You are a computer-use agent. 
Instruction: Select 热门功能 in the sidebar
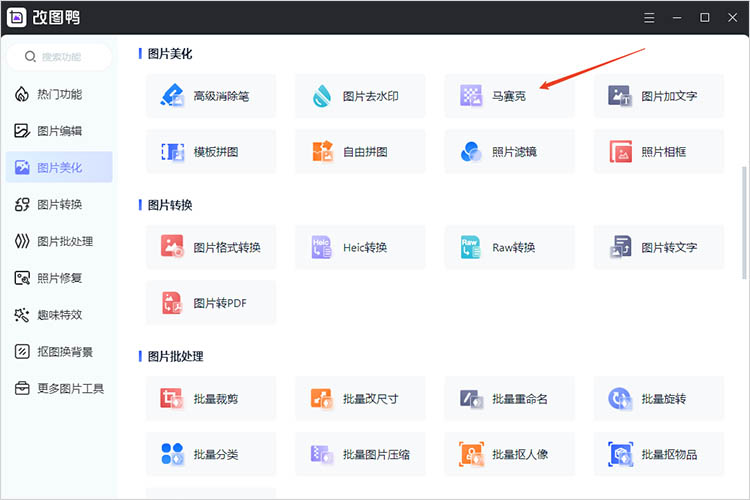[x=59, y=94]
